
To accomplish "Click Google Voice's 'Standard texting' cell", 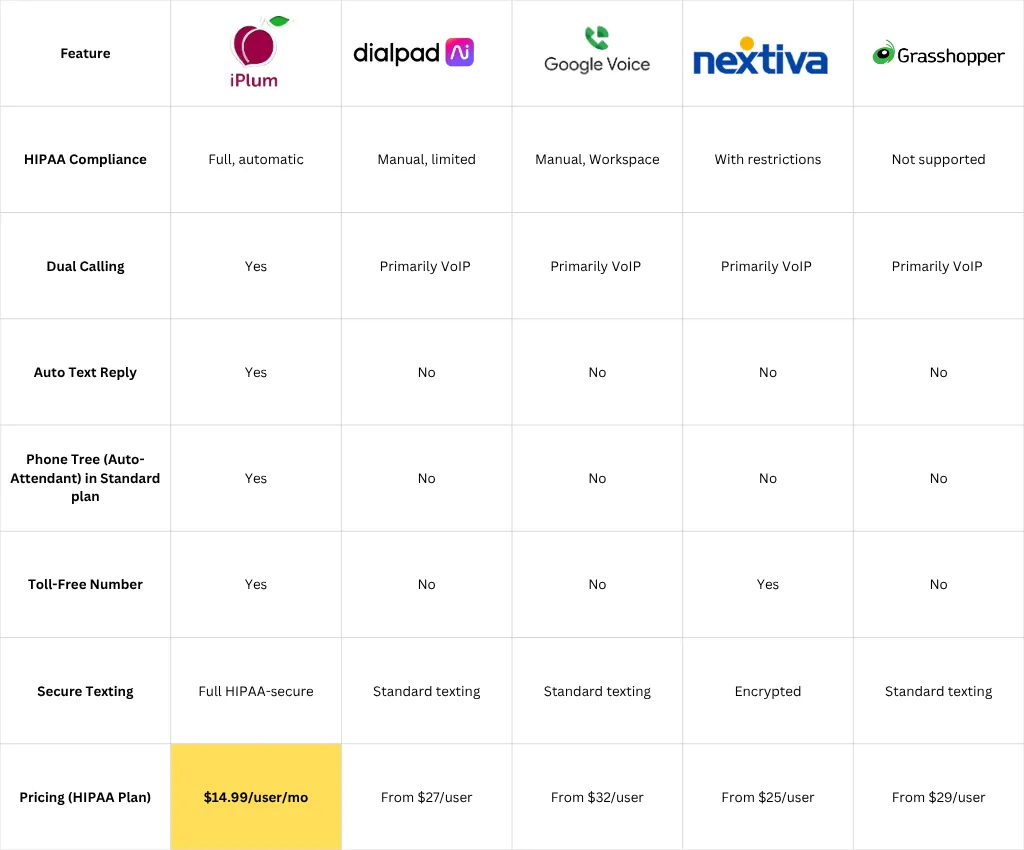I will tap(597, 691).
